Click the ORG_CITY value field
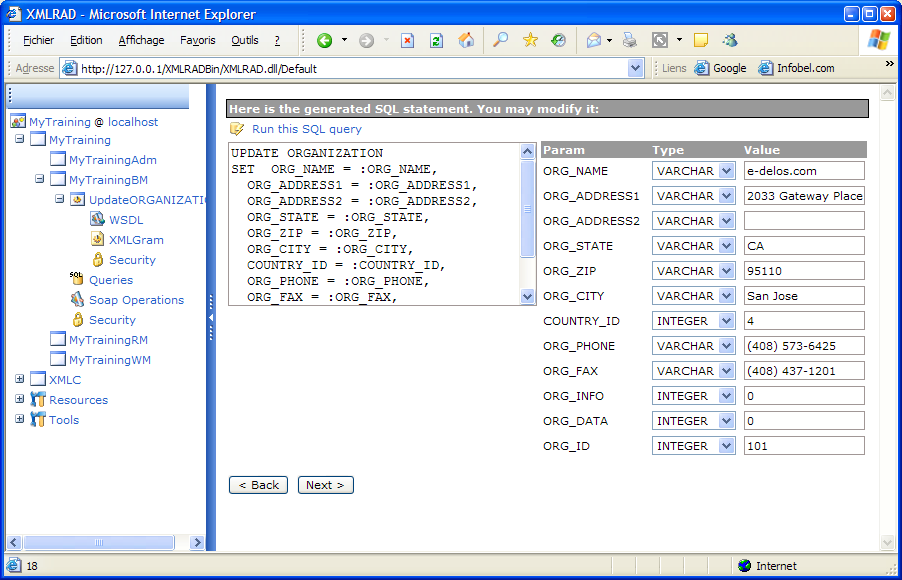Screen dimensions: 902x580 (803, 296)
